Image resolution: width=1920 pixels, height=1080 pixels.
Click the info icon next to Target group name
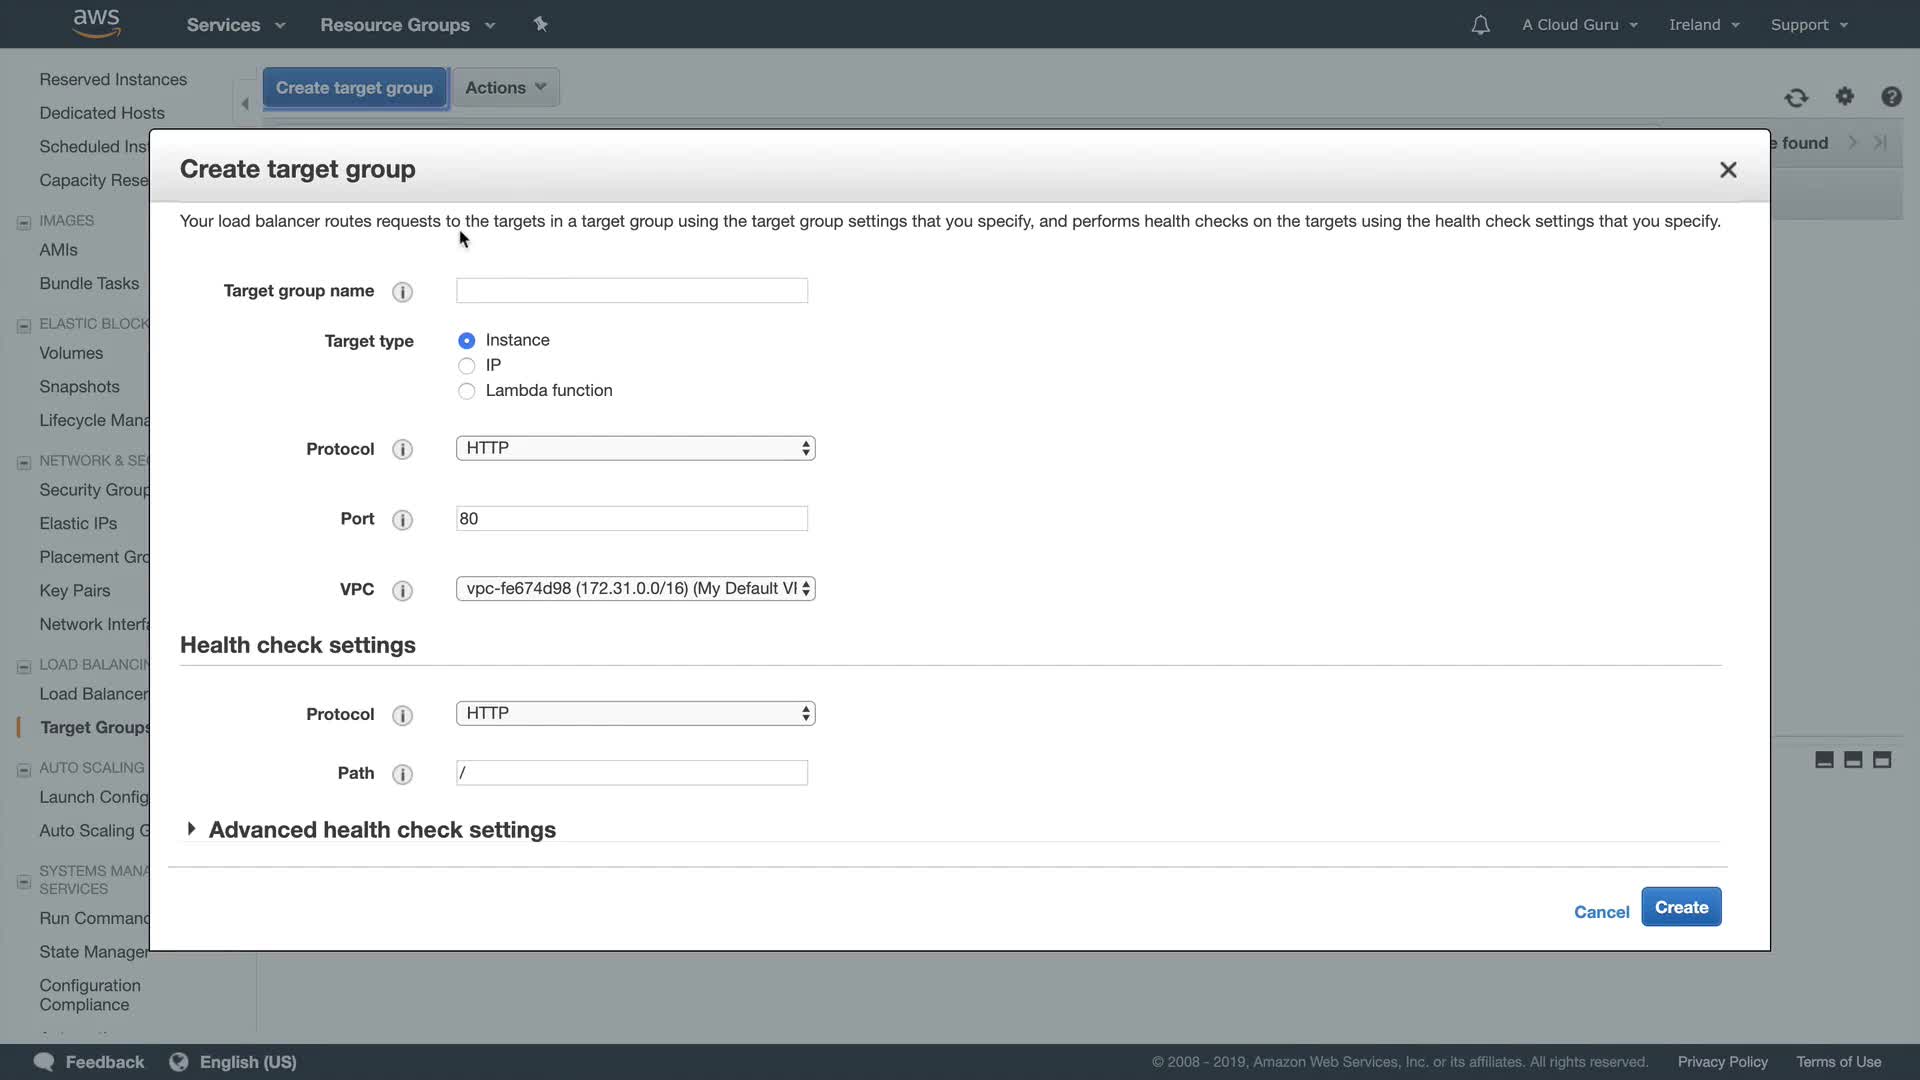402,292
